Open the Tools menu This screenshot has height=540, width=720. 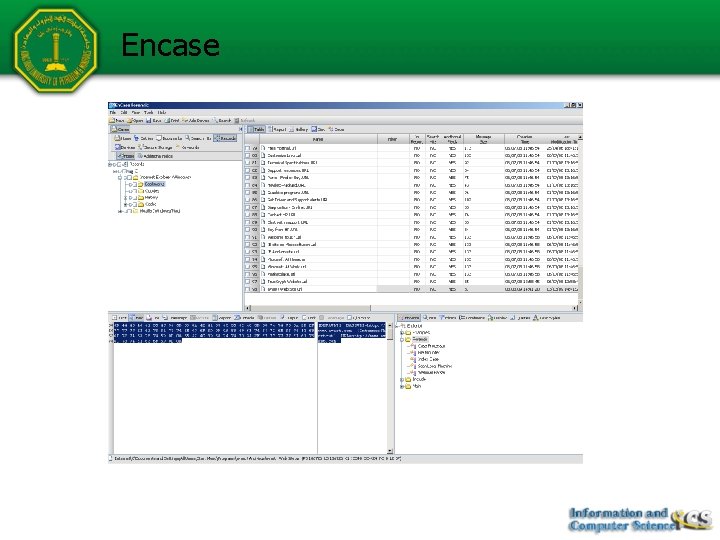149,112
